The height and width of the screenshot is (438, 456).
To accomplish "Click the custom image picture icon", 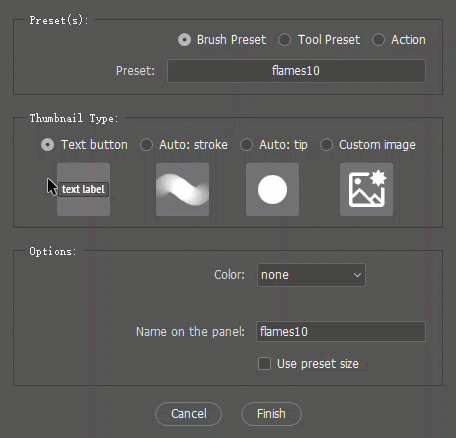I will coord(366,189).
